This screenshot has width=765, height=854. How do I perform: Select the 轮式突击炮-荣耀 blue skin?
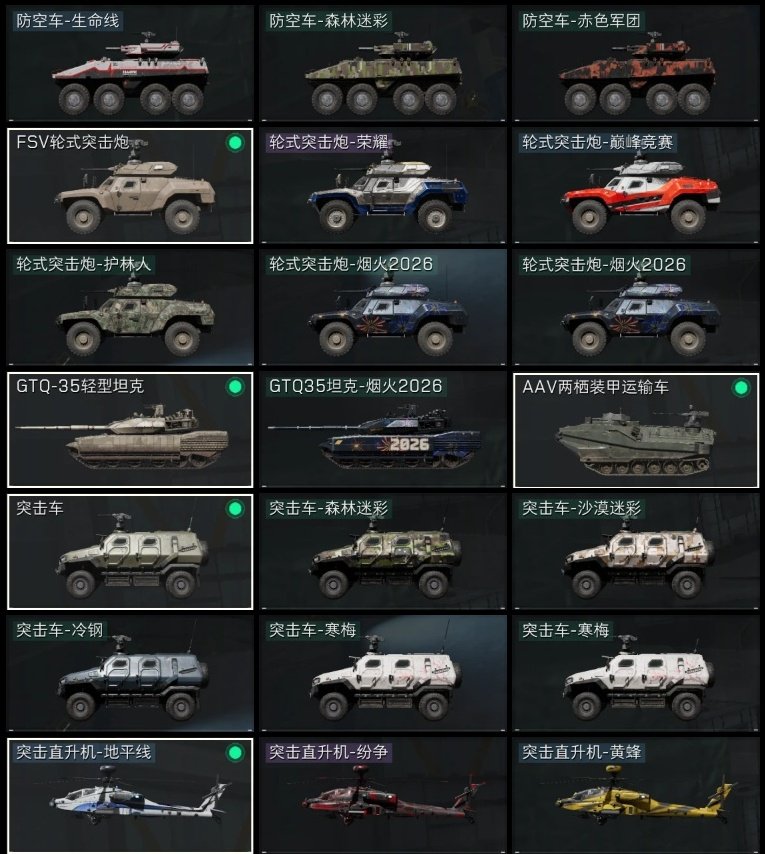pyautogui.click(x=383, y=185)
